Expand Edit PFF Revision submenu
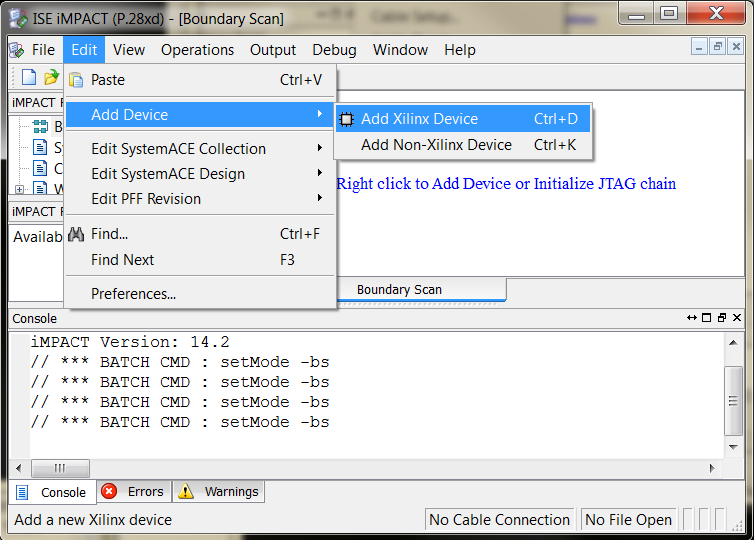The width and height of the screenshot is (754, 540). pos(146,199)
